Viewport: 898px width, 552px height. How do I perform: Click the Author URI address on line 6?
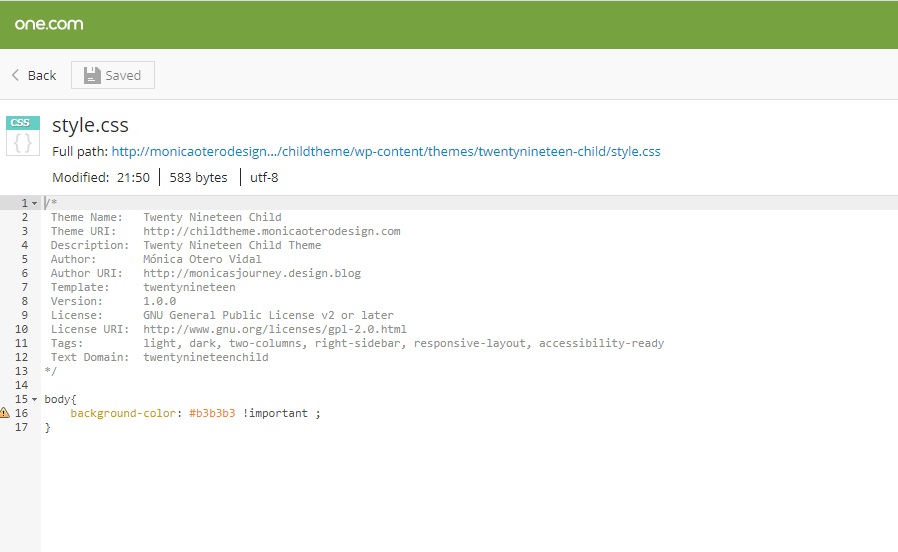252,273
